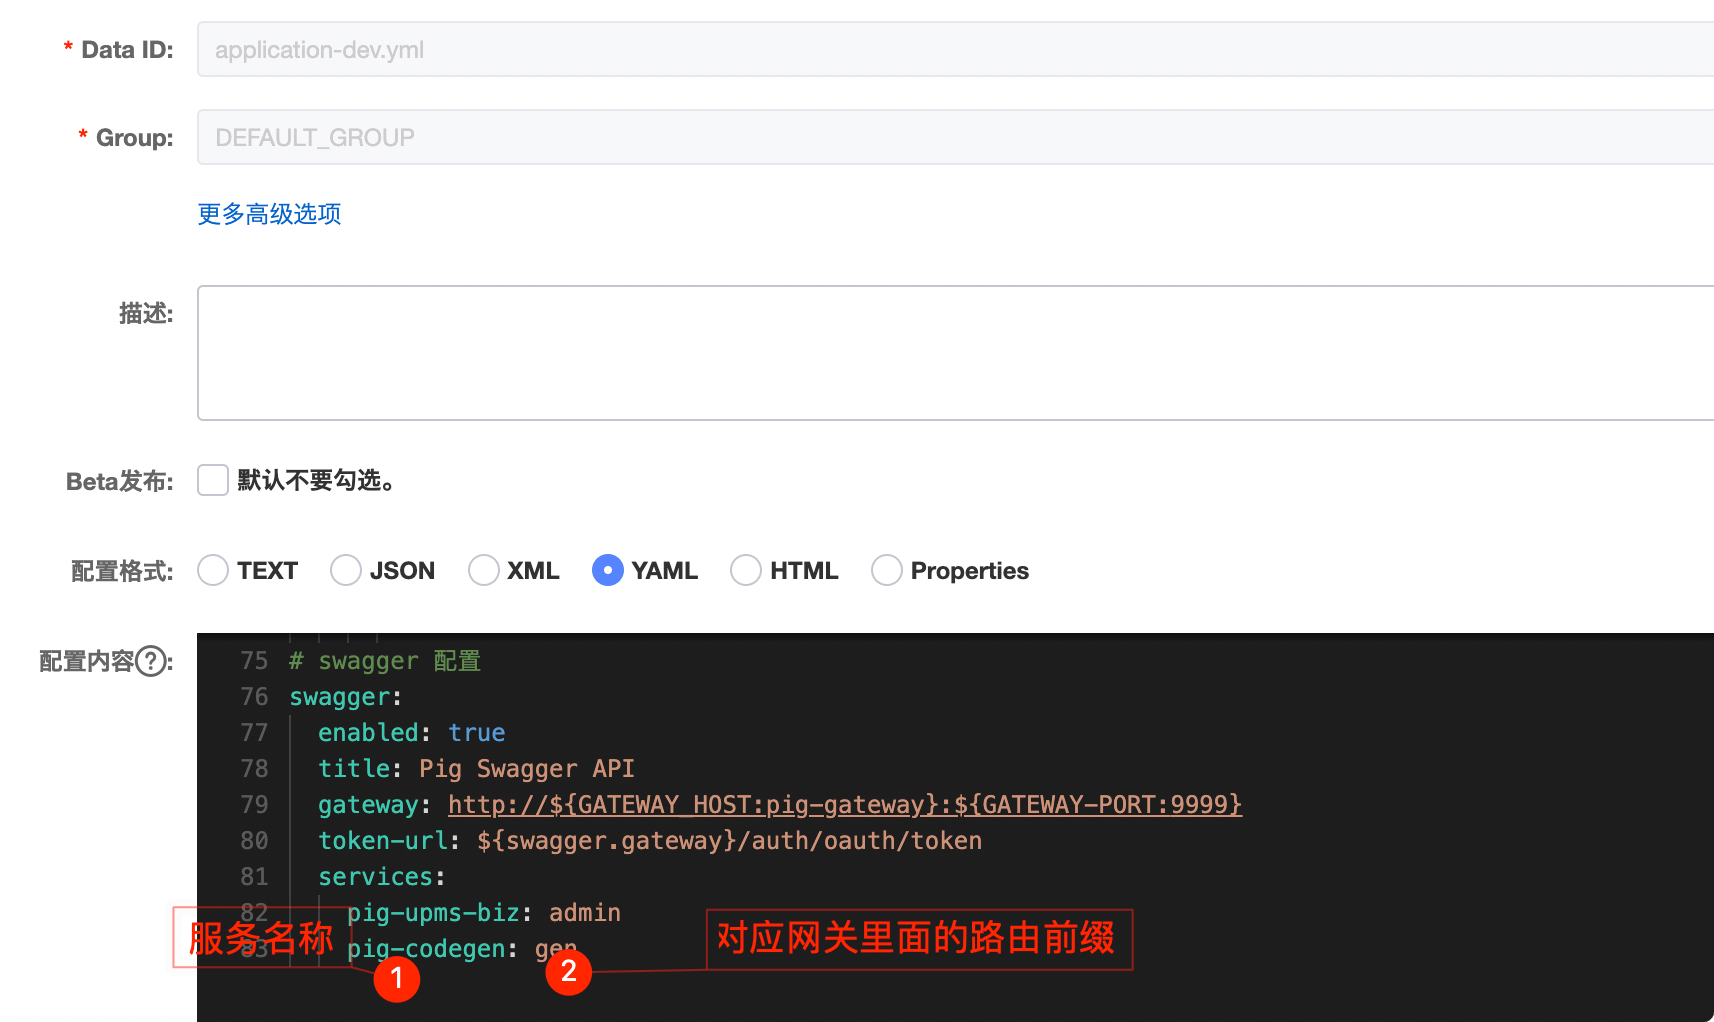Click the Group input field
The height and width of the screenshot is (1022, 1714).
coord(955,137)
